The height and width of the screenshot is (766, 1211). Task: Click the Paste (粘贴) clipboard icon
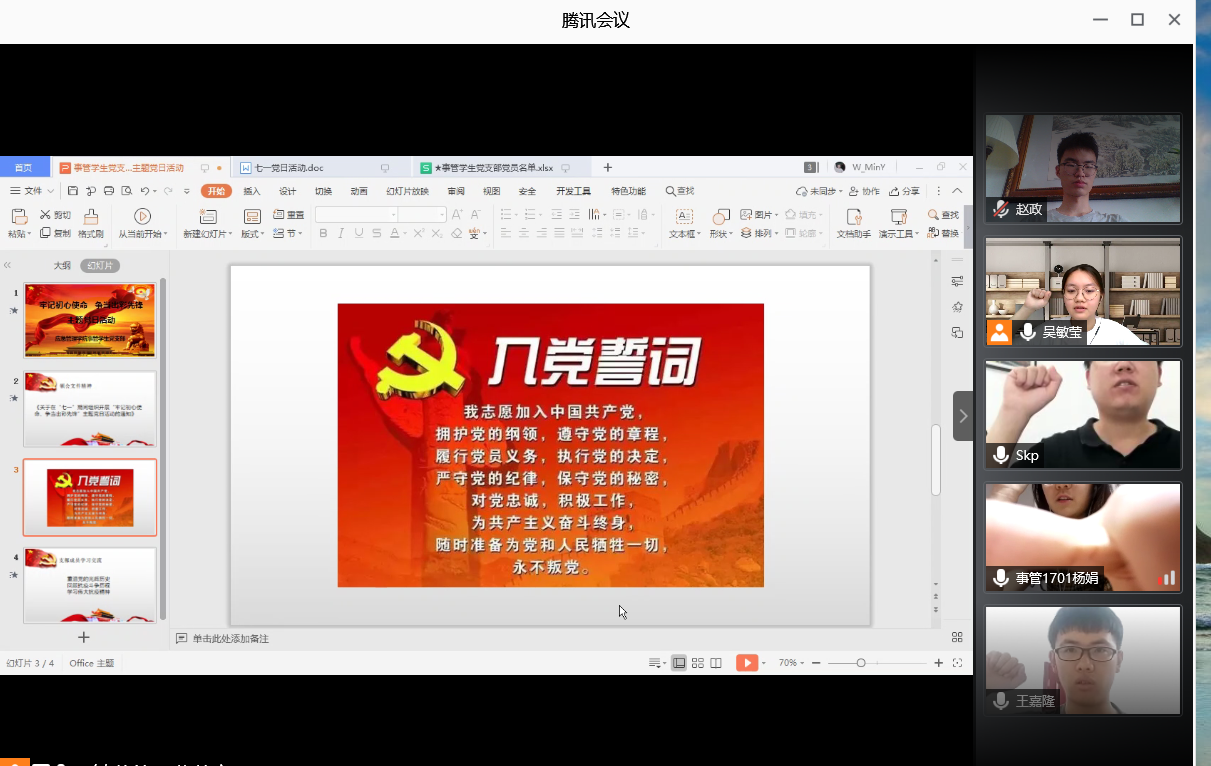coord(18,216)
